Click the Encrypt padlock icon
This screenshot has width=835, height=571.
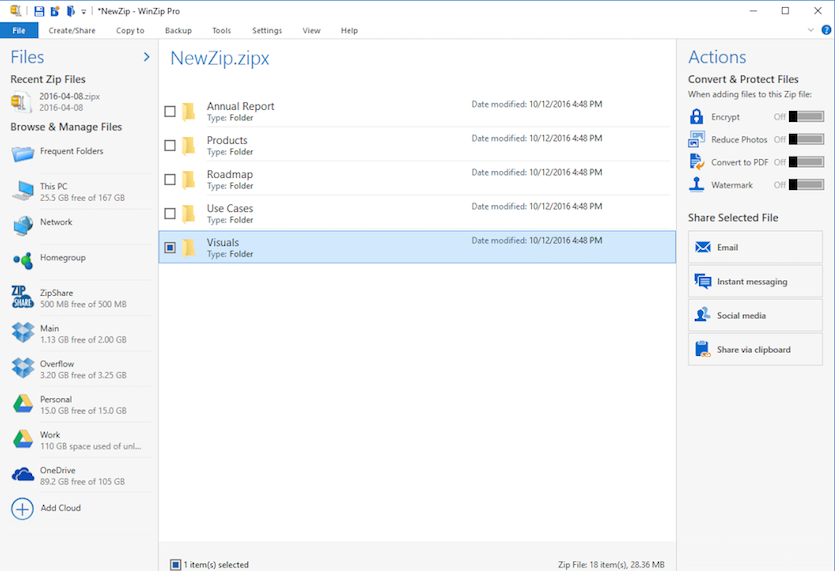click(697, 116)
